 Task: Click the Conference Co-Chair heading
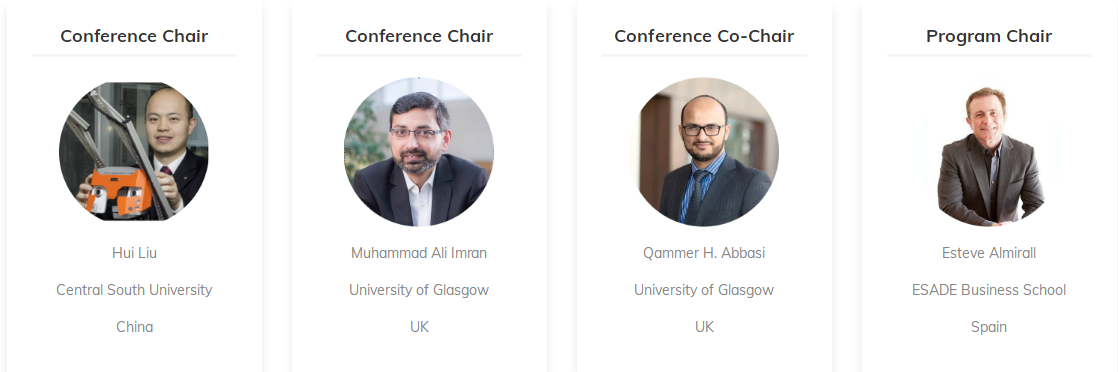pyautogui.click(x=704, y=36)
